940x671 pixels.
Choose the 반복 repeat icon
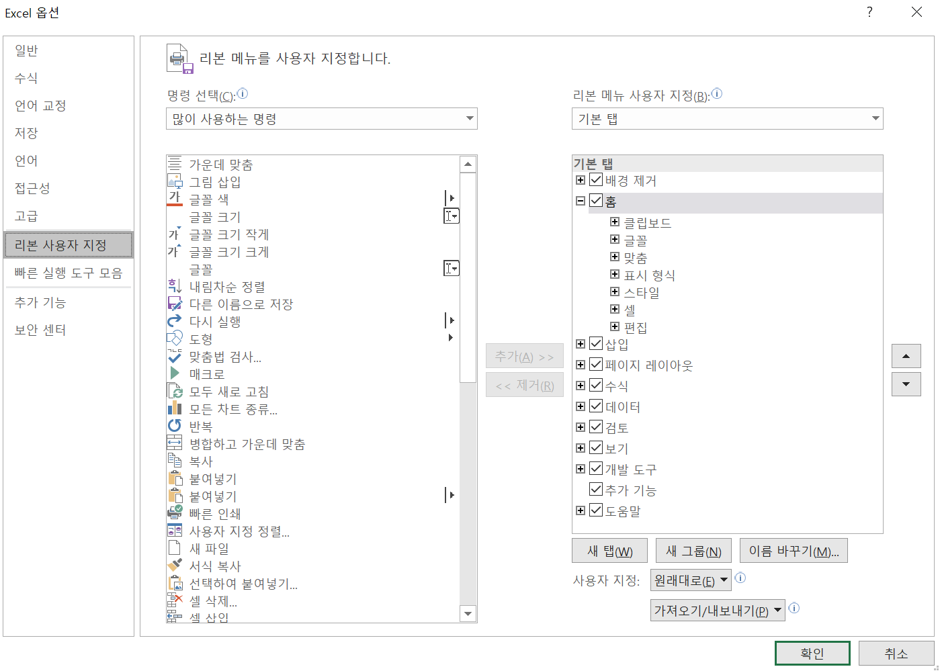pos(174,426)
